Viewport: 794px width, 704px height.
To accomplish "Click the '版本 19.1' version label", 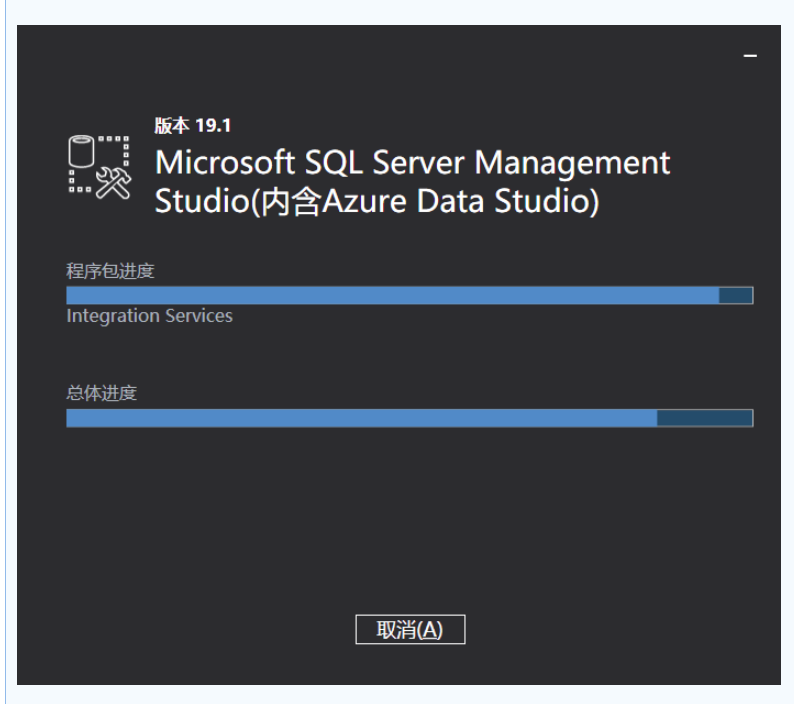I will 192,125.
